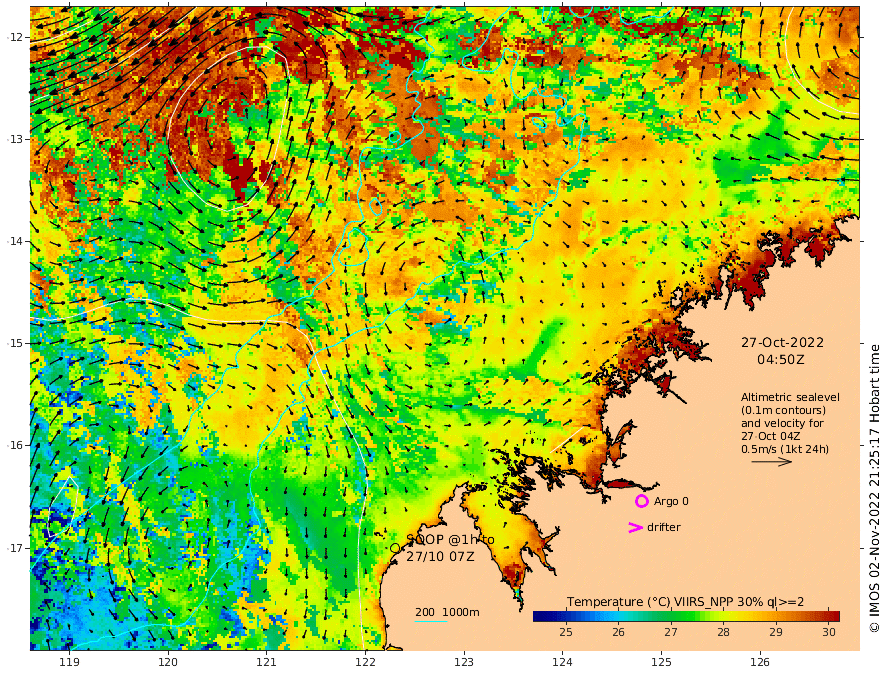Click the 'Altimetric sealevel' caption text

790,397
